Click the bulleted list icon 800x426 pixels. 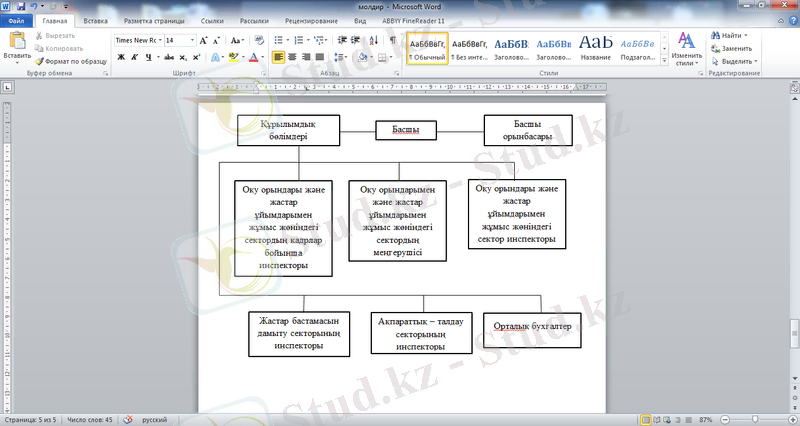278,40
